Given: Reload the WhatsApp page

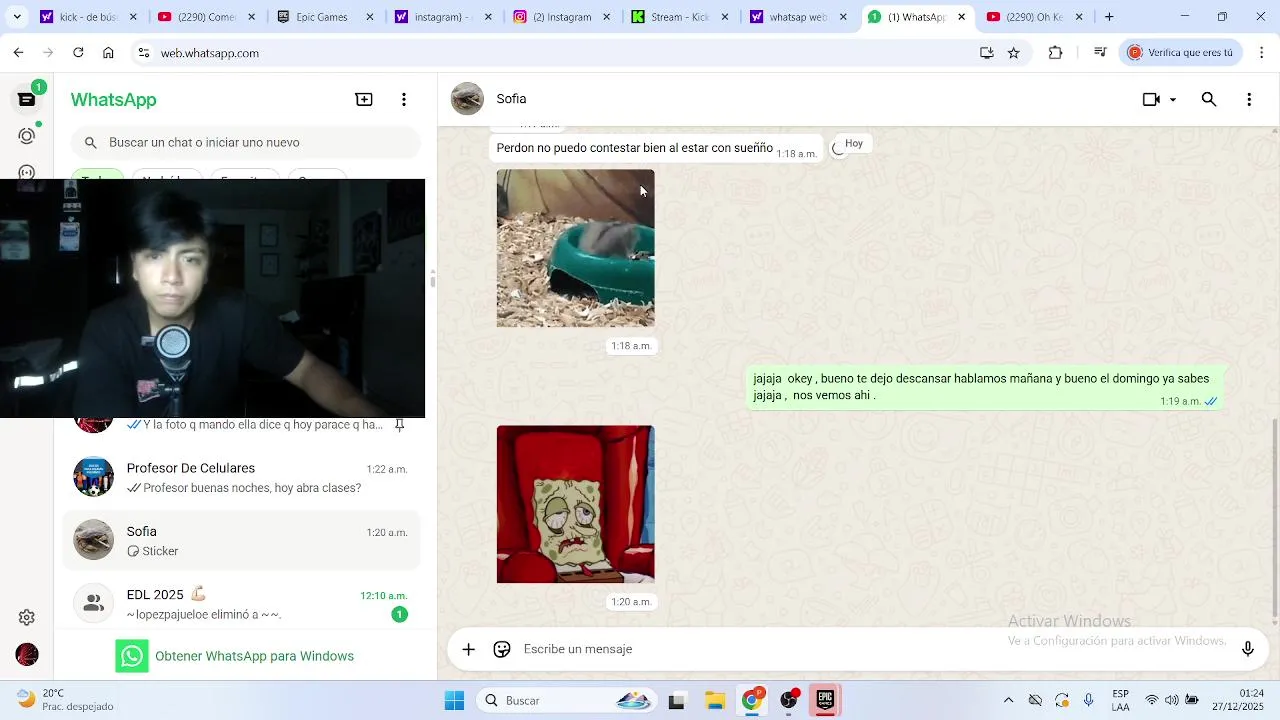Looking at the screenshot, I should 78,53.
